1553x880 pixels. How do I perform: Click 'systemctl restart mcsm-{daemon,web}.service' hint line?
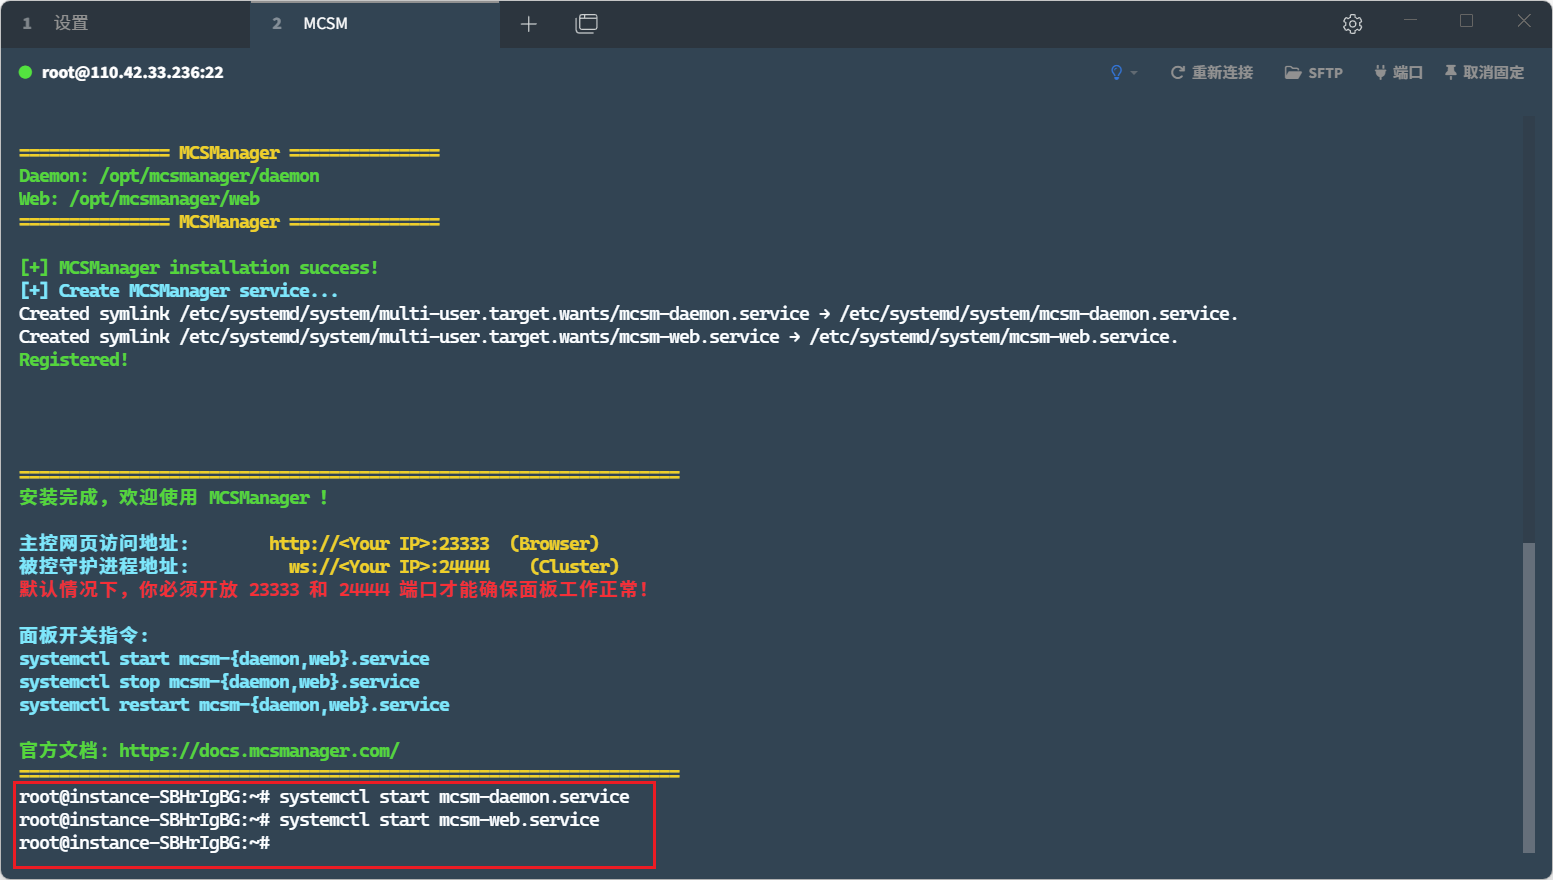[234, 705]
